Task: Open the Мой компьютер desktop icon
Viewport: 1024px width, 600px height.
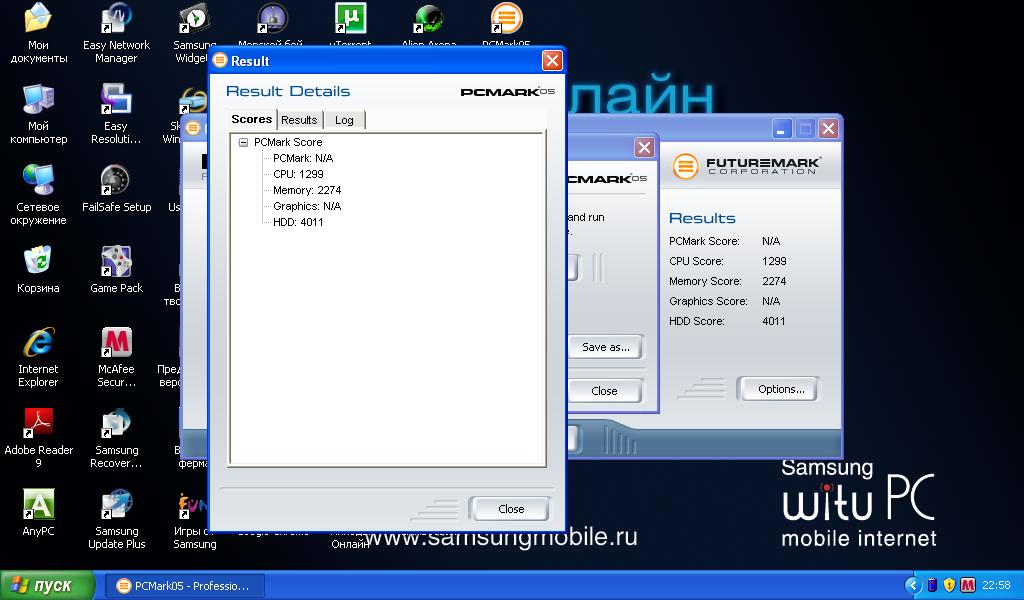Action: point(38,114)
